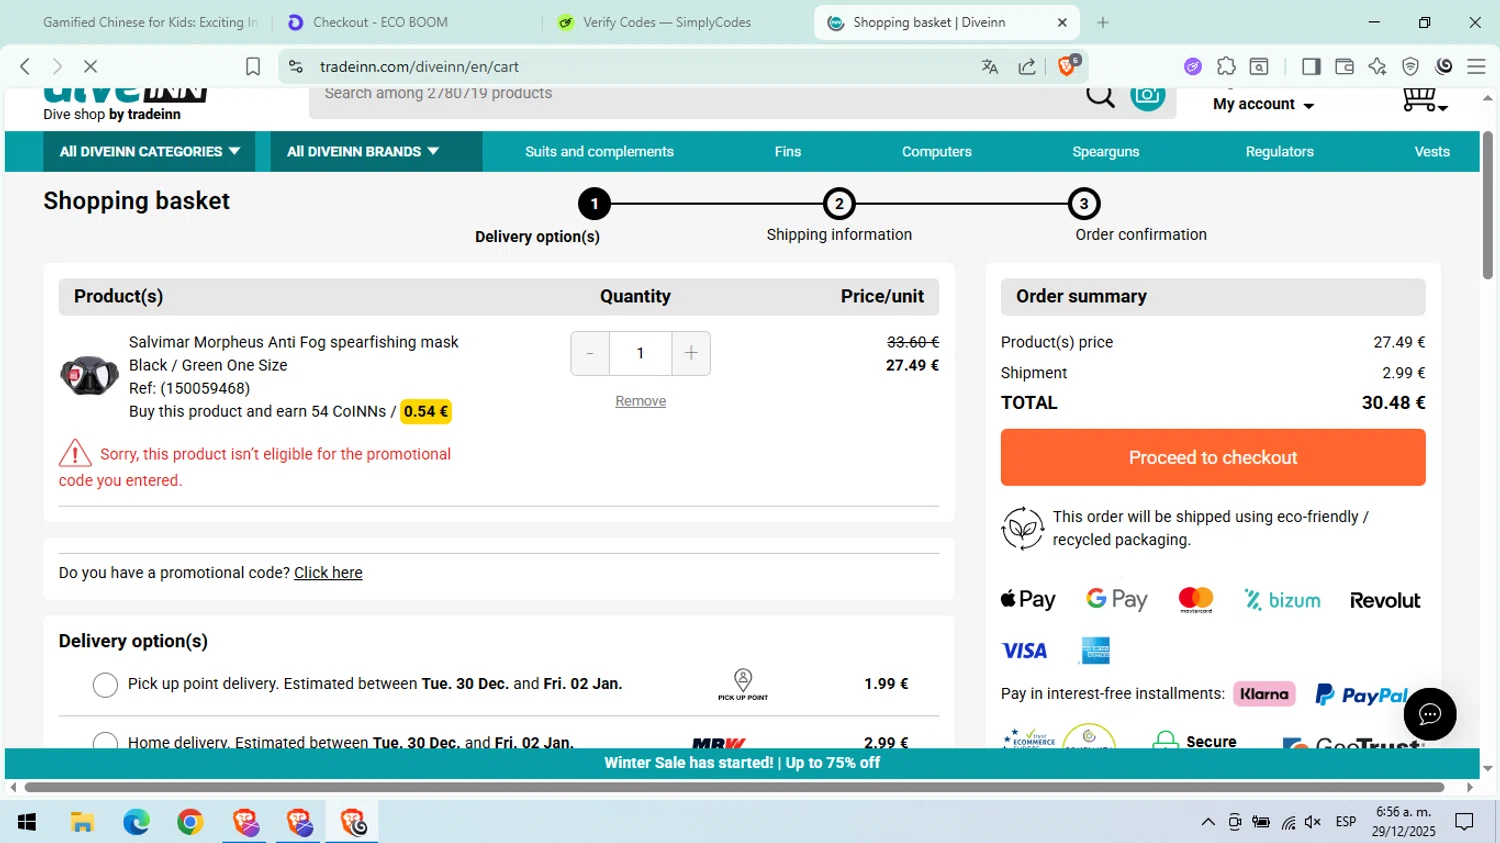Click the bookmark icon beside address bar
This screenshot has height=843, width=1500.
[253, 66]
